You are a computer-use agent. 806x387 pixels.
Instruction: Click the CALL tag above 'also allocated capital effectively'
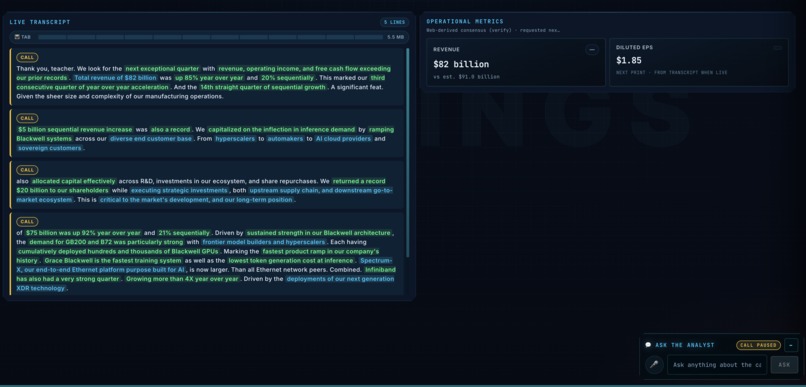click(27, 170)
